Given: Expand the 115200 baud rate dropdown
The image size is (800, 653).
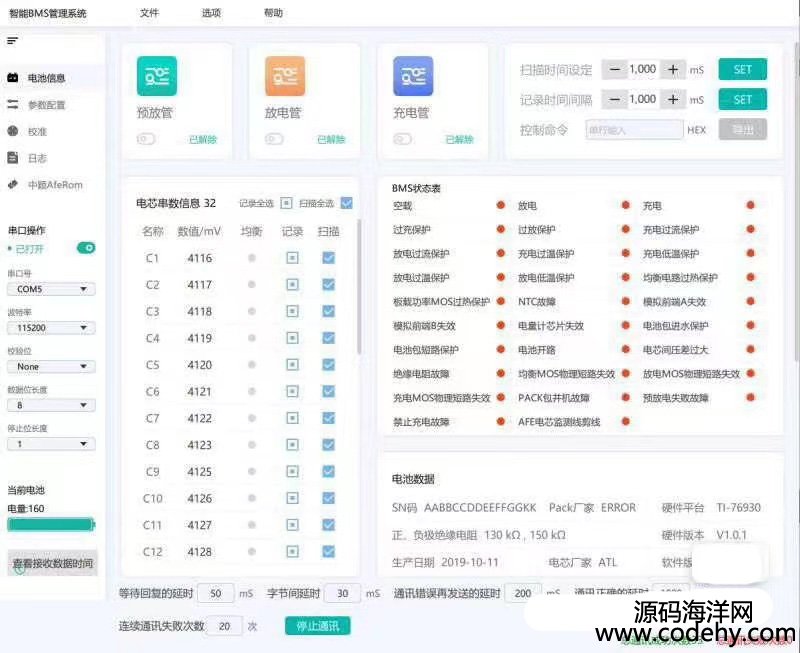Looking at the screenshot, I should (51, 327).
